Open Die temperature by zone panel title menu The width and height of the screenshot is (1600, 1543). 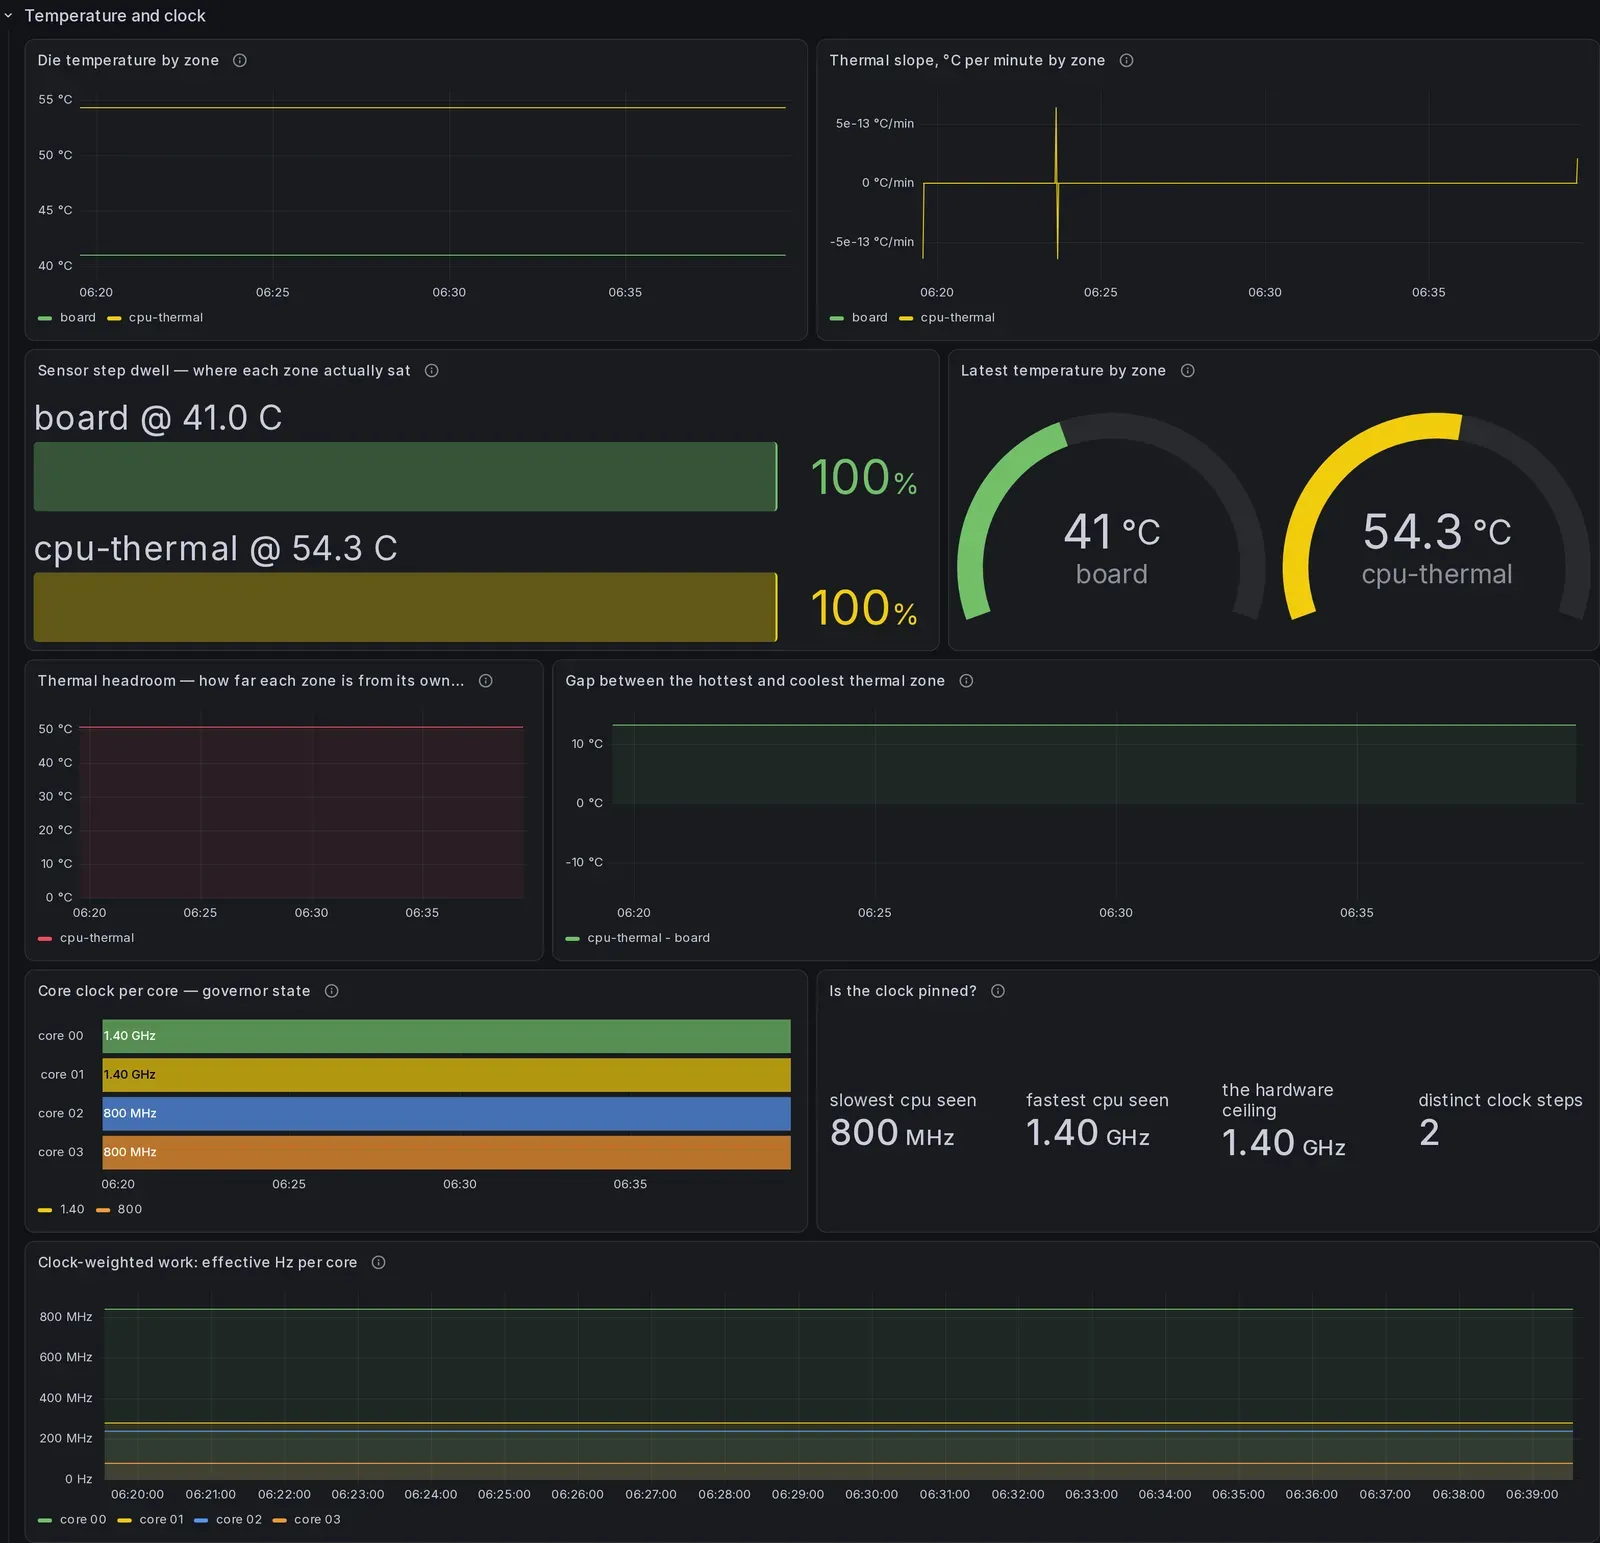click(128, 60)
